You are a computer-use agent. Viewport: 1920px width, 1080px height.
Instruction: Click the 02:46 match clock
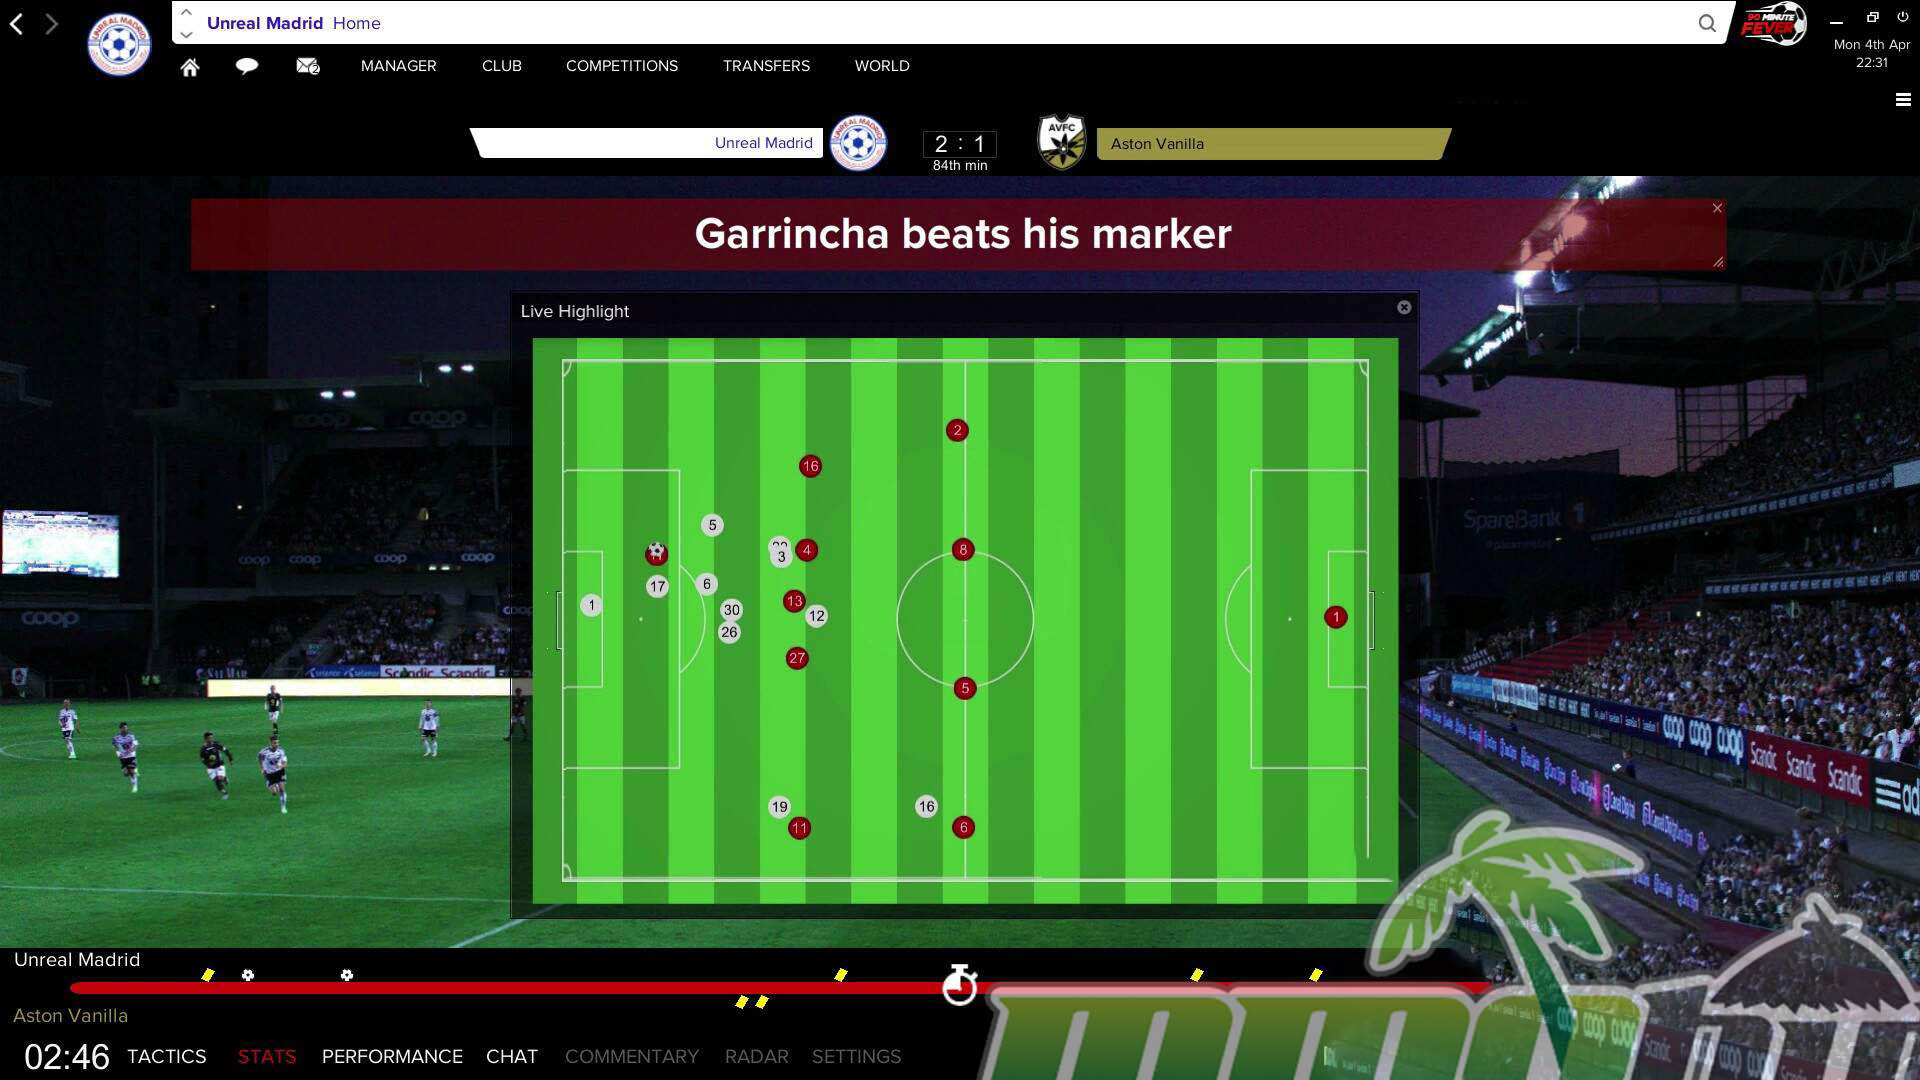coord(67,1057)
